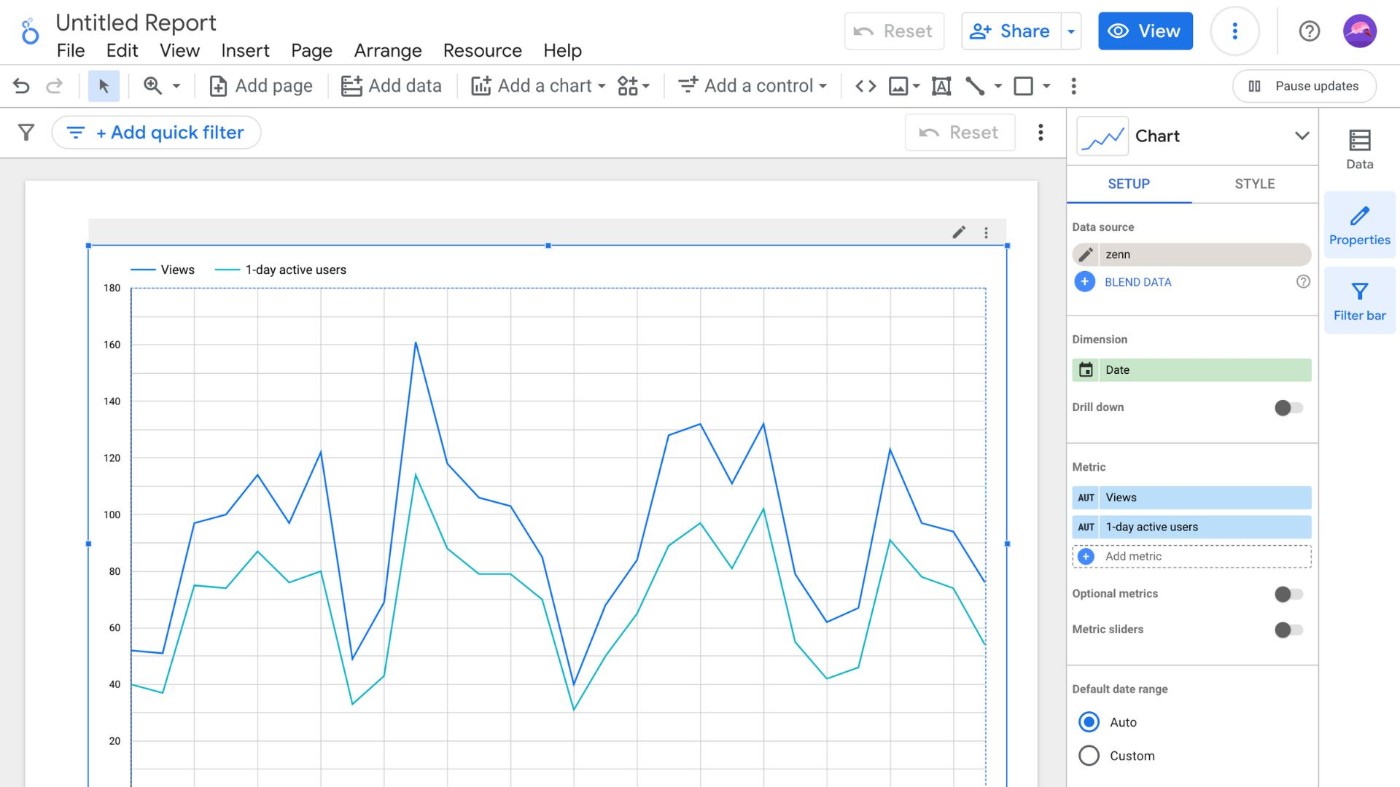Screen dimensions: 1400x787
Task: Open the Add a chart dropdown
Action: pos(538,86)
